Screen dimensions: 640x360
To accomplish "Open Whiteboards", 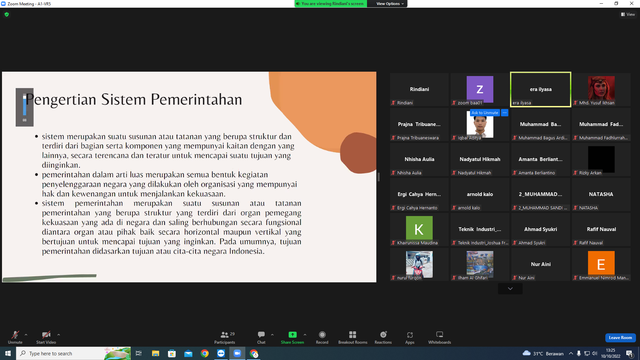I will click(440, 337).
